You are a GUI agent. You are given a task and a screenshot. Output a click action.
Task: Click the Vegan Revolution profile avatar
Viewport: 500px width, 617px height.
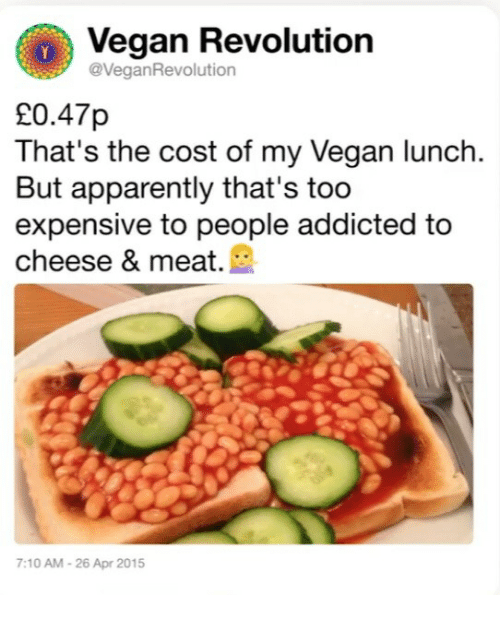(44, 51)
